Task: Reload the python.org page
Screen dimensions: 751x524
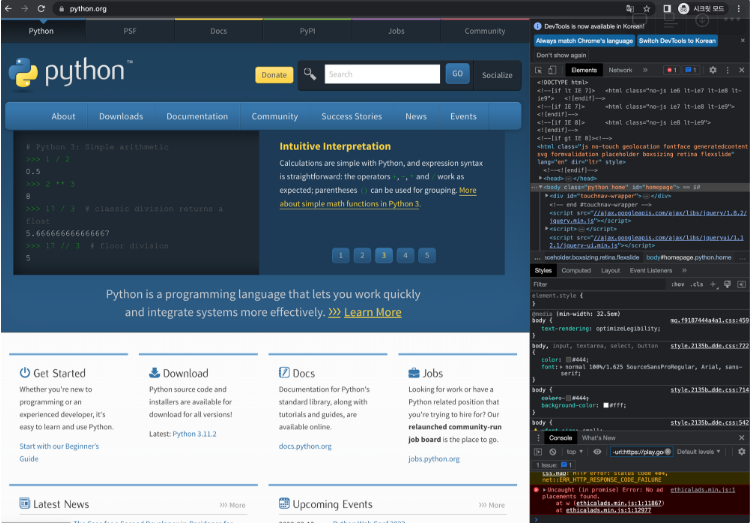Action: pyautogui.click(x=41, y=9)
